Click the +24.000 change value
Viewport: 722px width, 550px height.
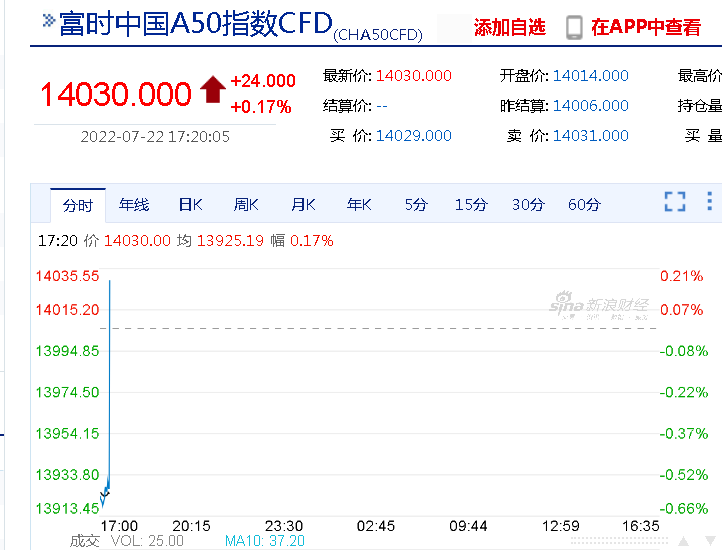[263, 81]
